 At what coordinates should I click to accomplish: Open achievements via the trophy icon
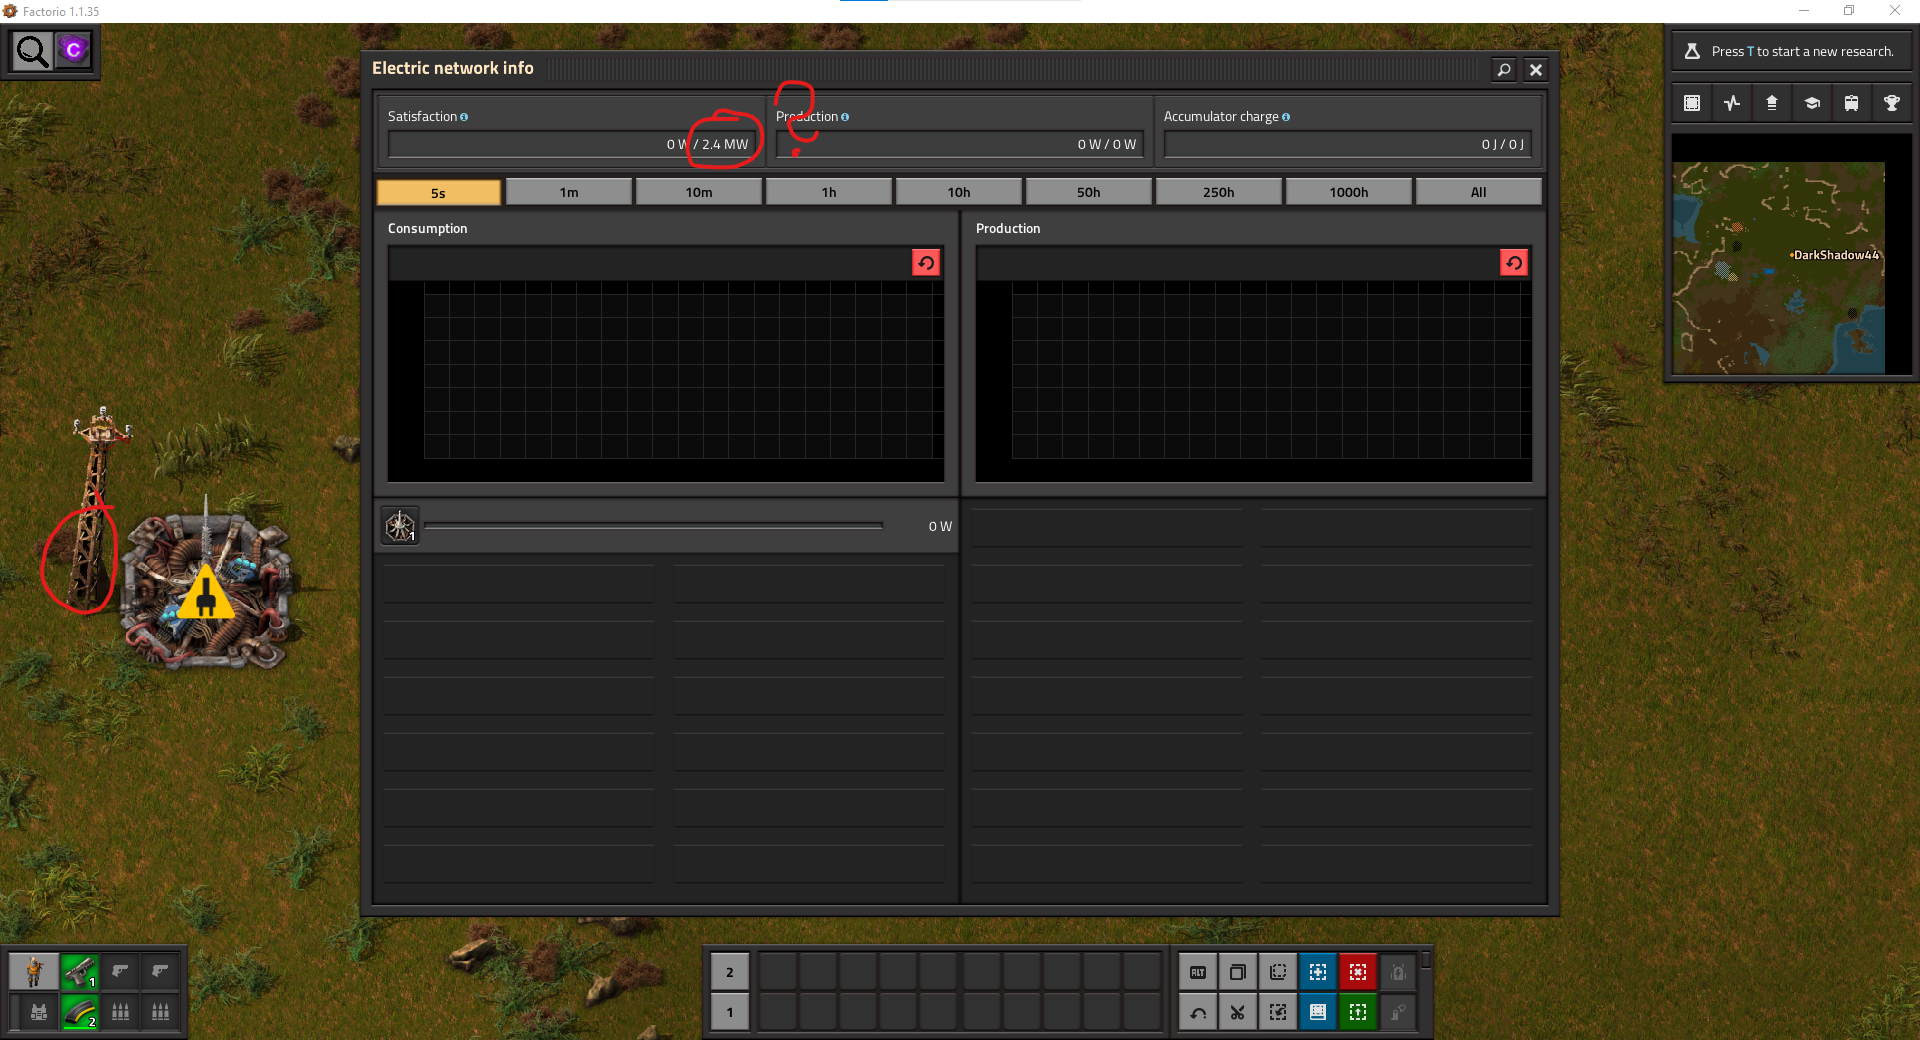tap(1892, 103)
